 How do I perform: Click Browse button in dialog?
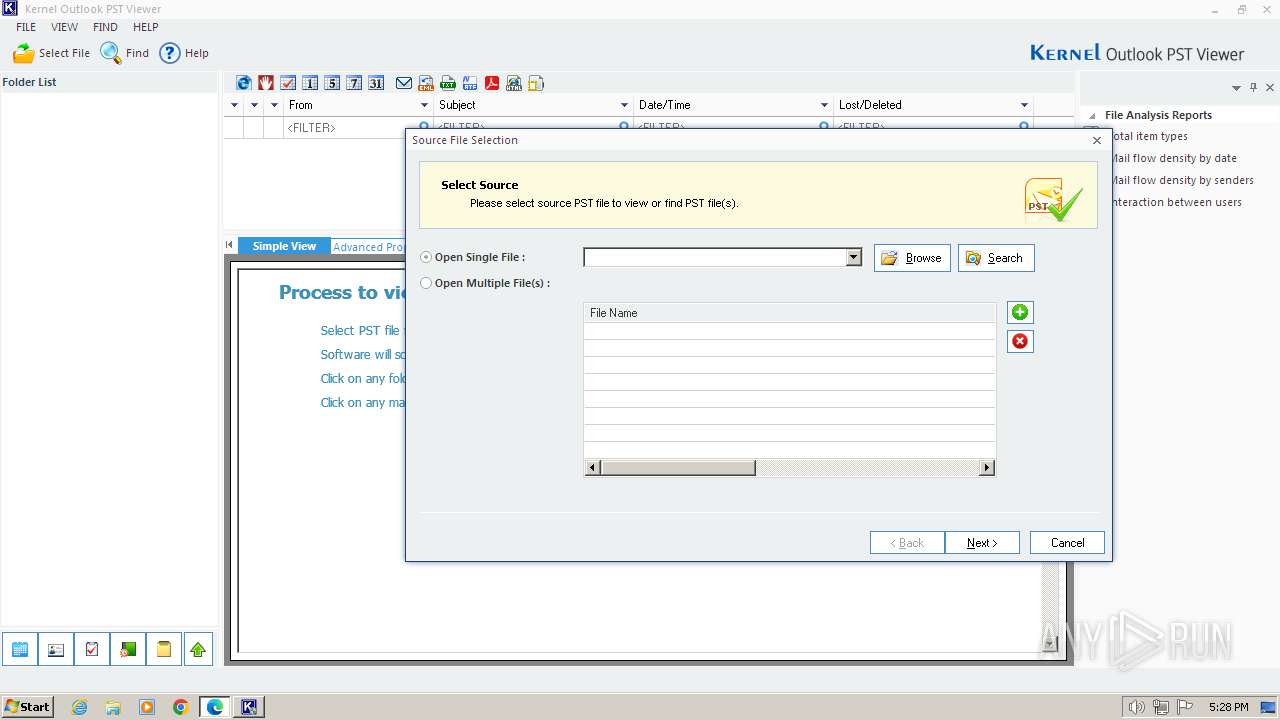point(912,258)
